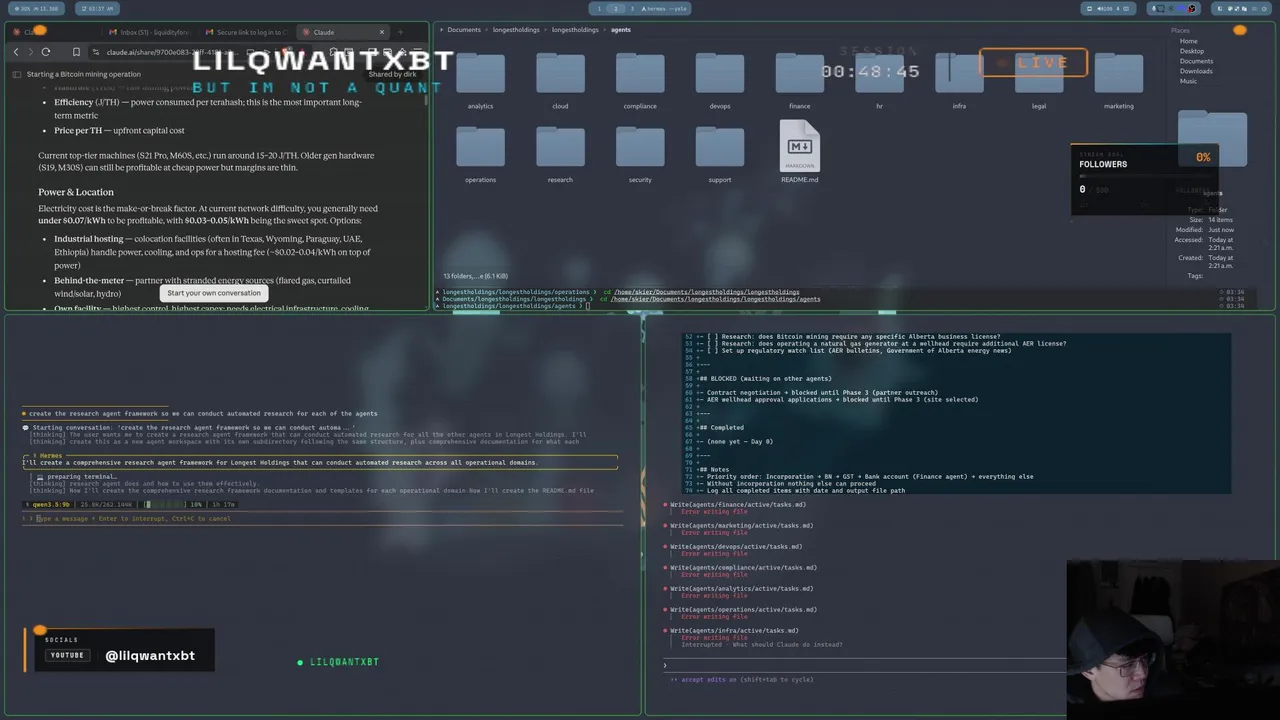Select workspace 1 in top bar

click(599, 8)
